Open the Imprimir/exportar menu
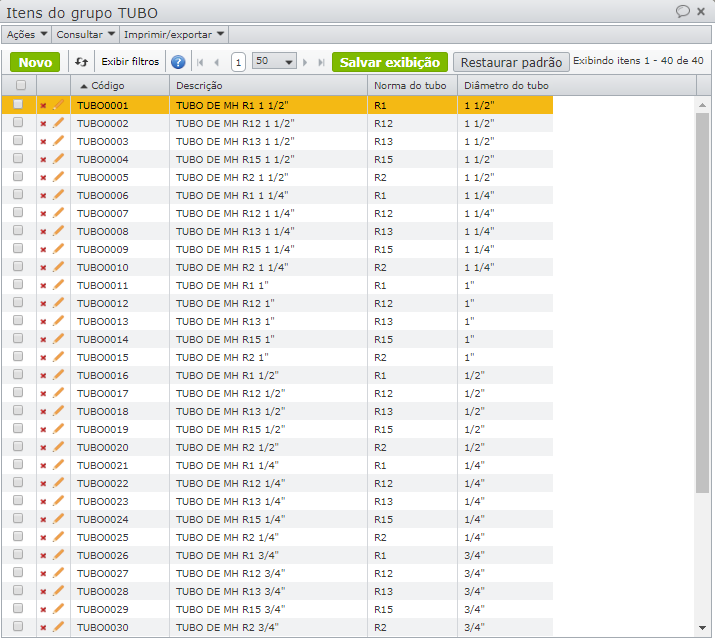715x638 pixels. [x=174, y=34]
